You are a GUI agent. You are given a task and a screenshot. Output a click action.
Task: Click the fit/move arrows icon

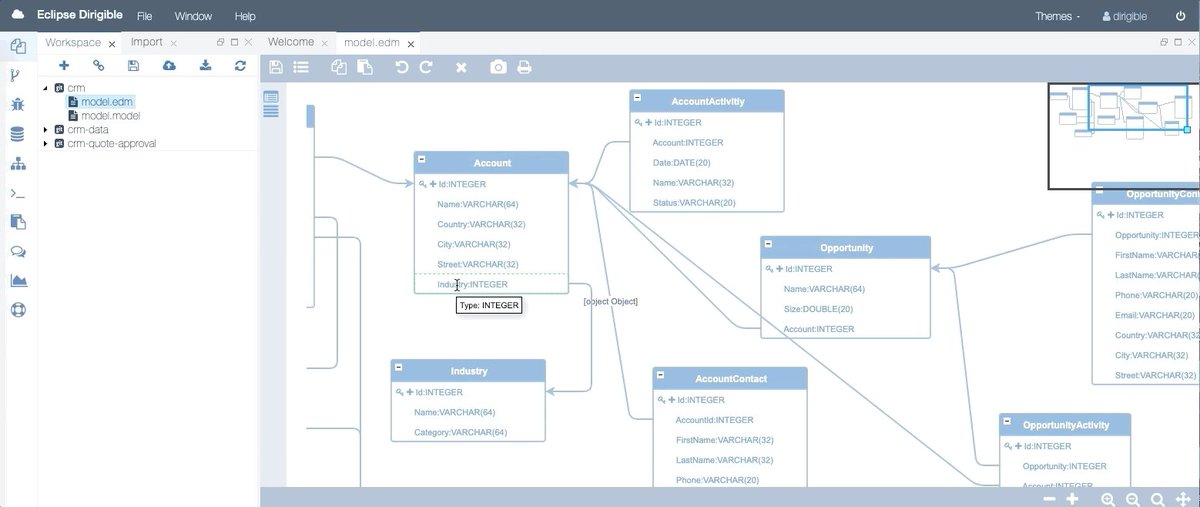click(x=1183, y=499)
